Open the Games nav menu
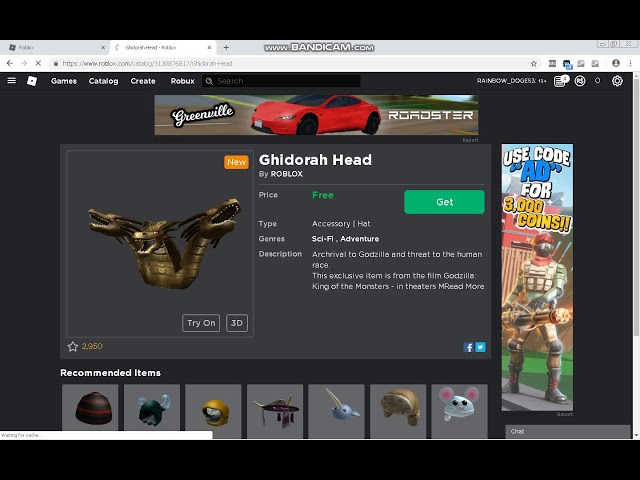Image resolution: width=640 pixels, height=480 pixels. pyautogui.click(x=64, y=81)
